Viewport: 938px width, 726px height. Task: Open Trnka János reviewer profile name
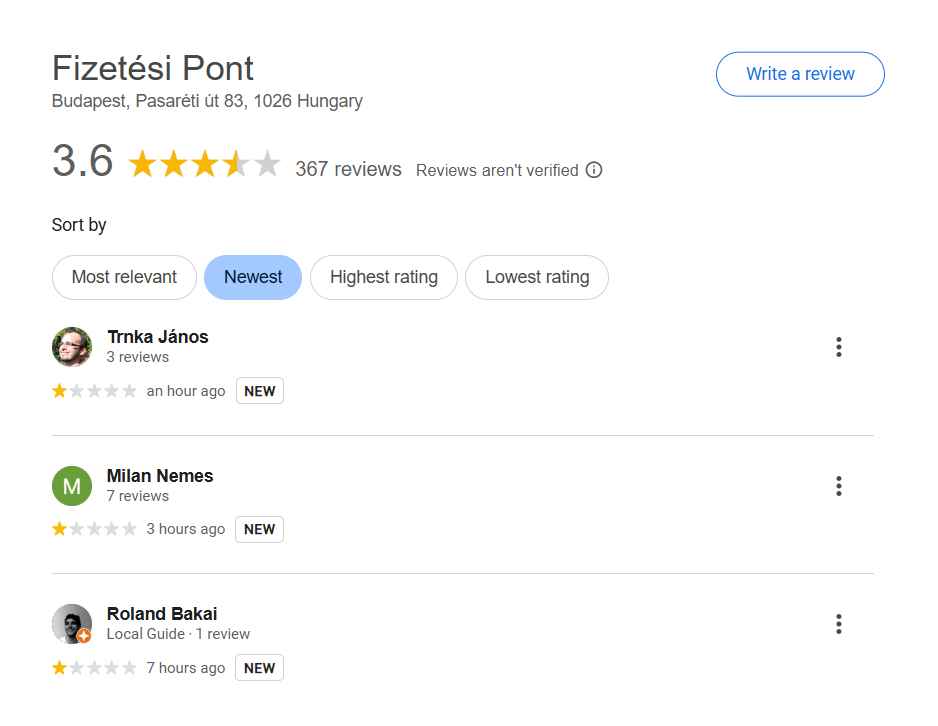tap(158, 336)
